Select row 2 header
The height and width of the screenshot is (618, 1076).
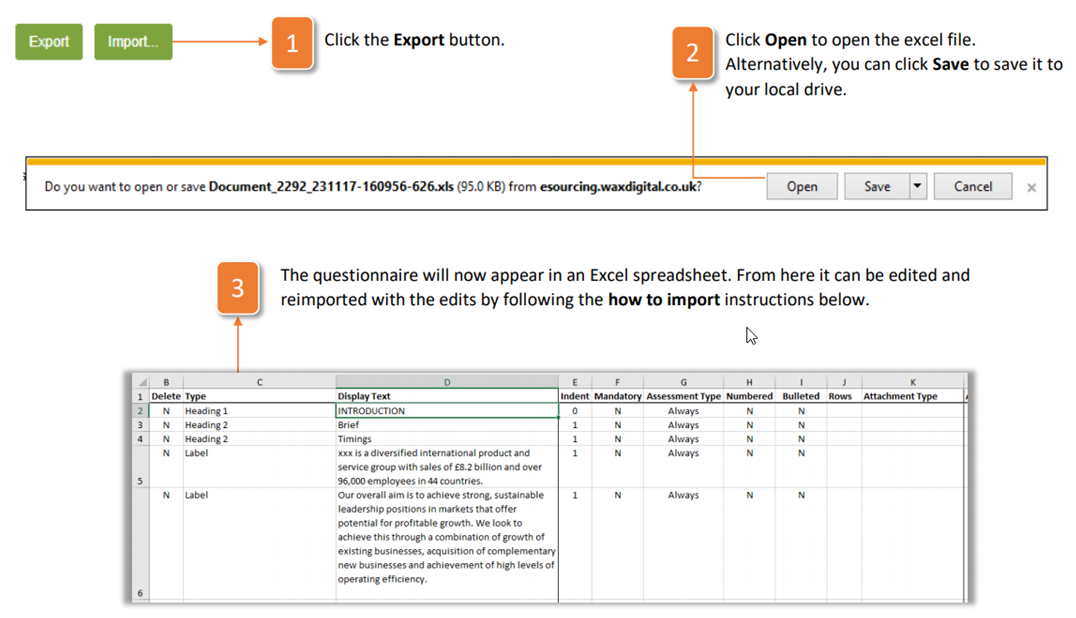point(141,411)
